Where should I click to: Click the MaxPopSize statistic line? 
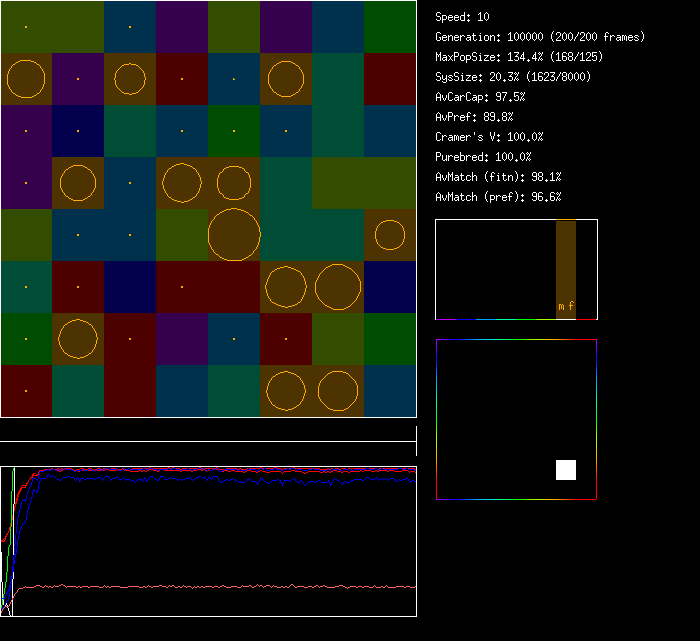(x=518, y=57)
